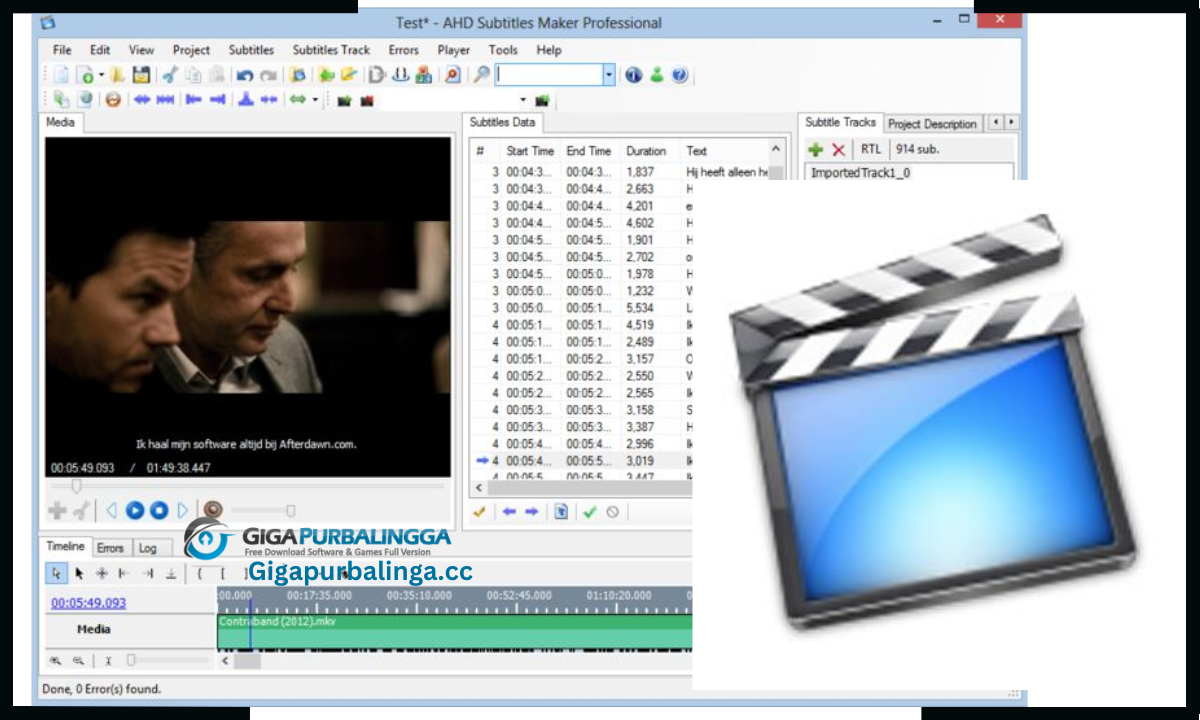Click the blue left arrow below the subtitles list
The image size is (1200, 720).
tap(509, 512)
